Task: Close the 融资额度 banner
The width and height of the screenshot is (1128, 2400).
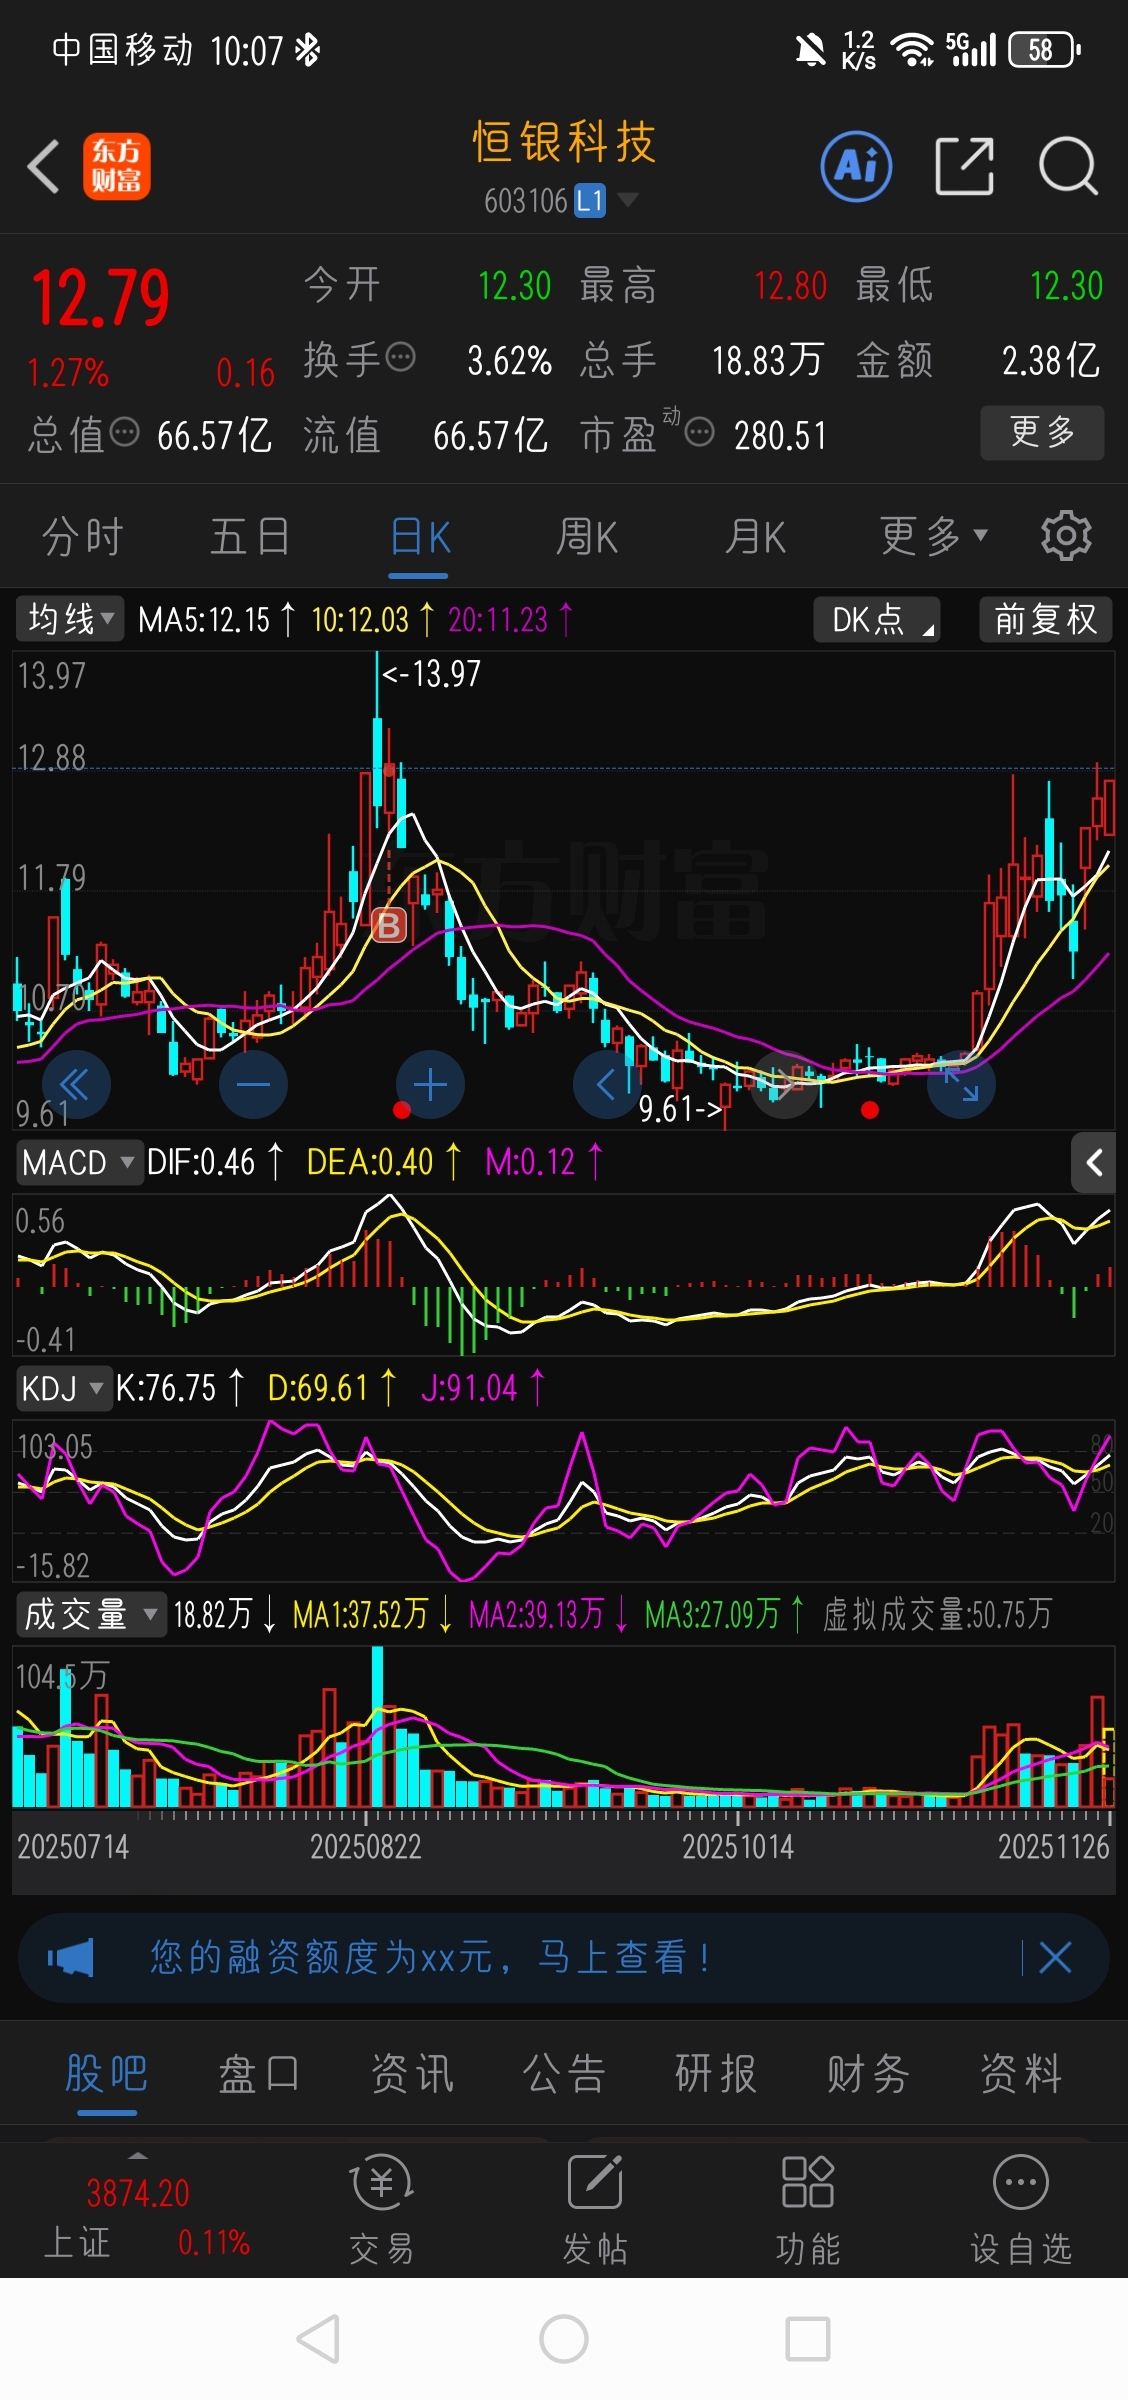Action: pos(1055,1957)
